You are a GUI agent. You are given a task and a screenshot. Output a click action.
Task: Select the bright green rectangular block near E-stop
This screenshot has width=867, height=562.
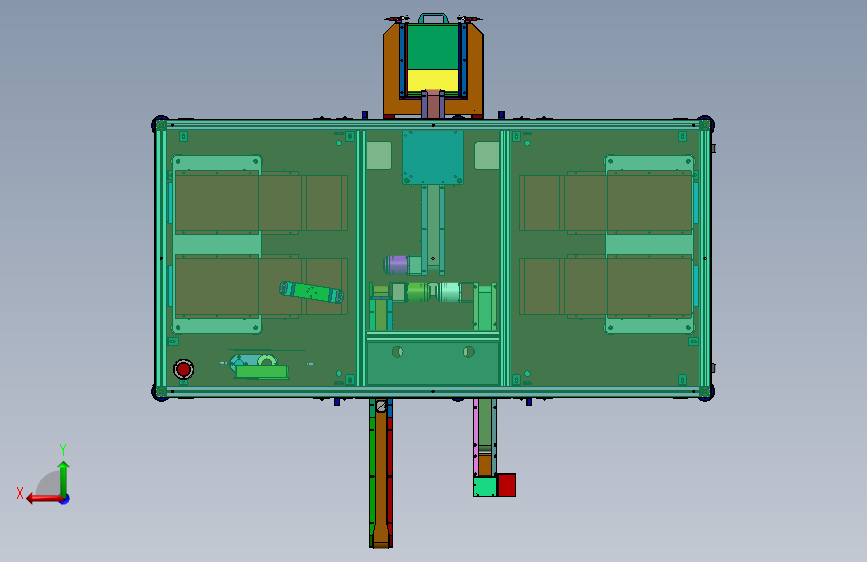(262, 372)
